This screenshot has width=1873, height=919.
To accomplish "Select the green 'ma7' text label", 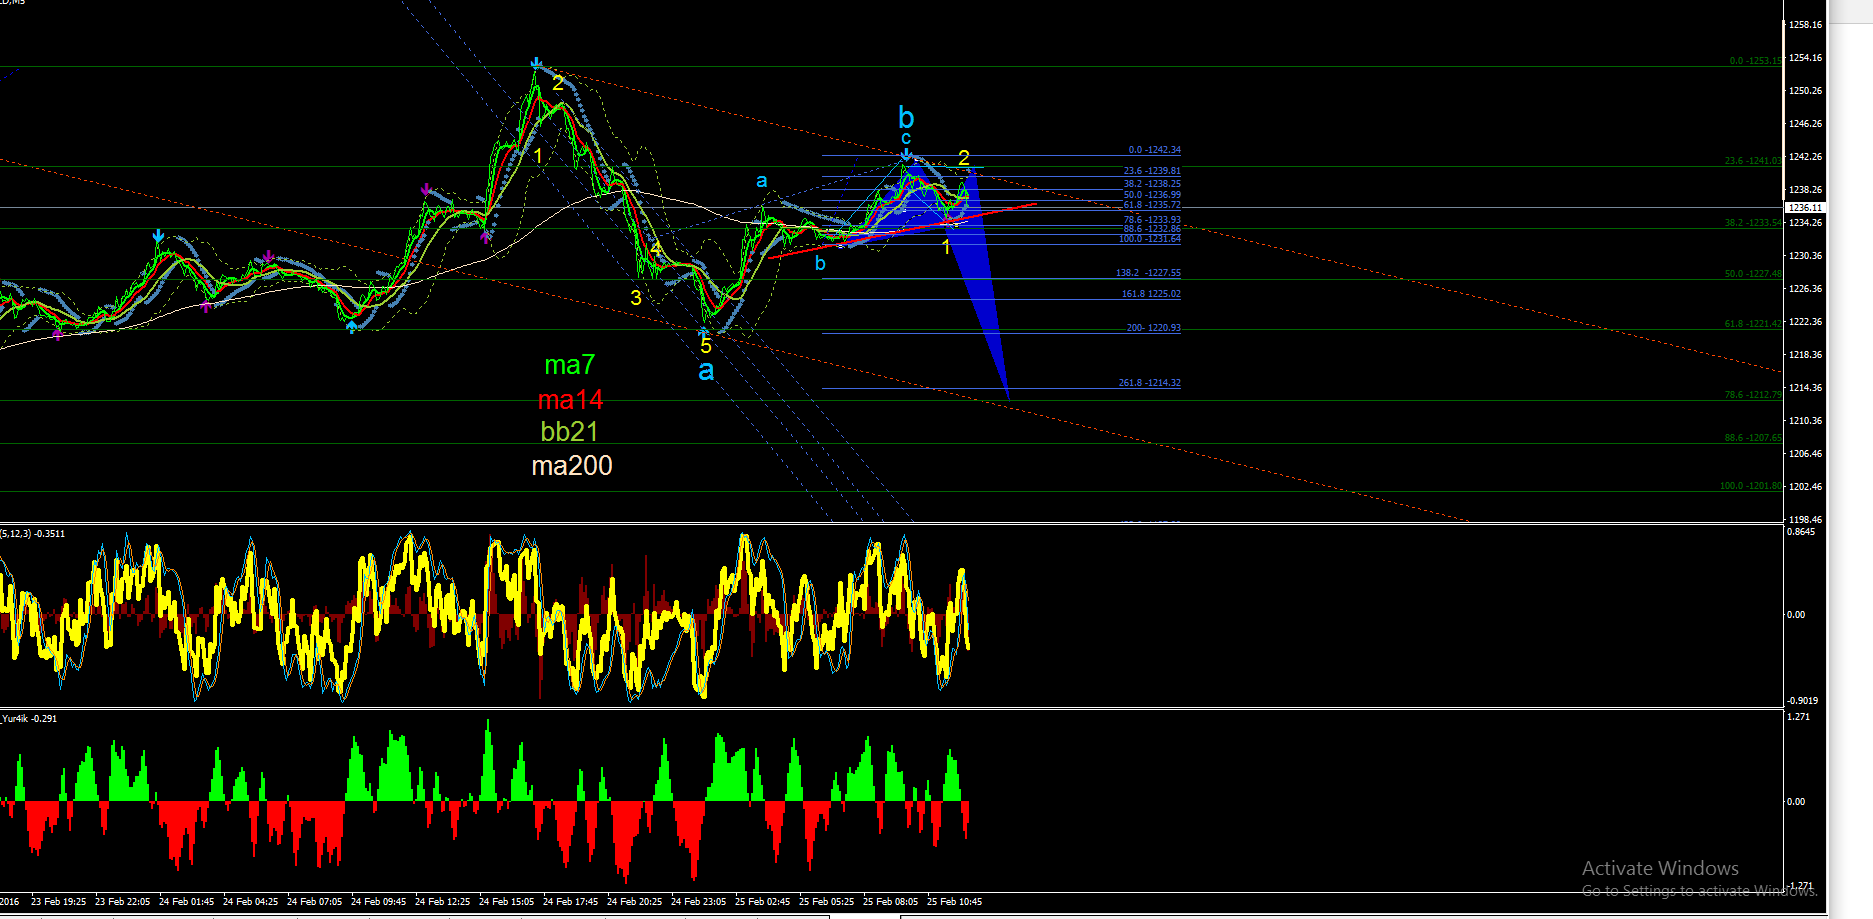I will (570, 365).
